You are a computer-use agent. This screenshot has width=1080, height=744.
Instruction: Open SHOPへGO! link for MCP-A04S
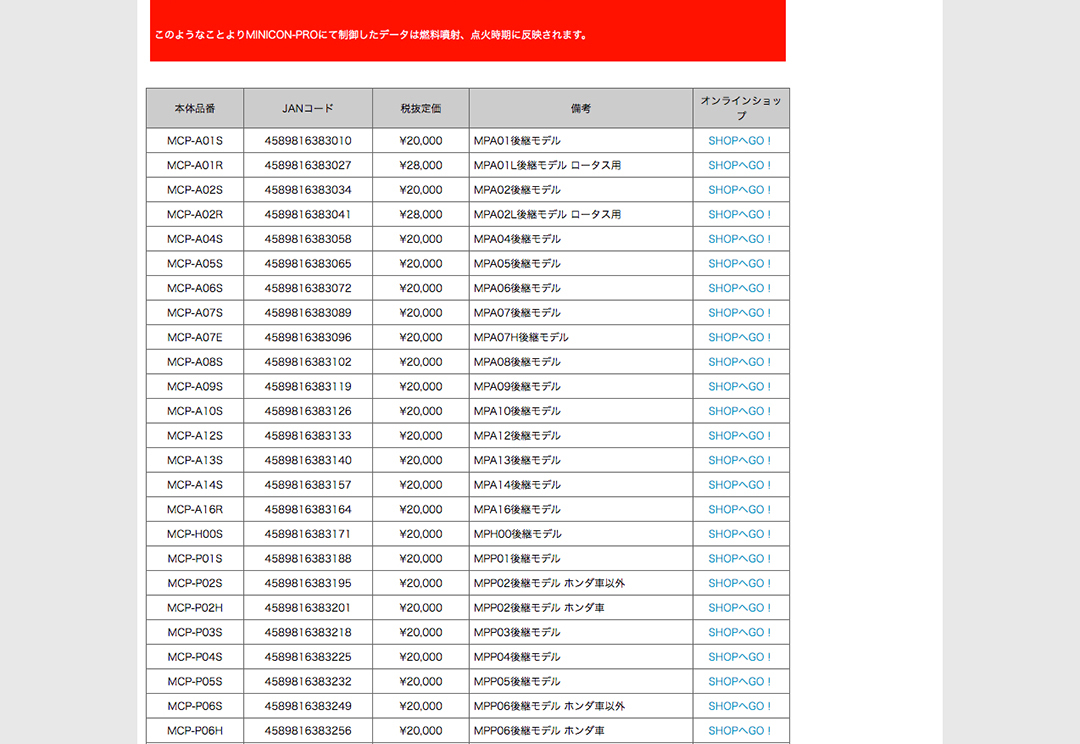(740, 239)
